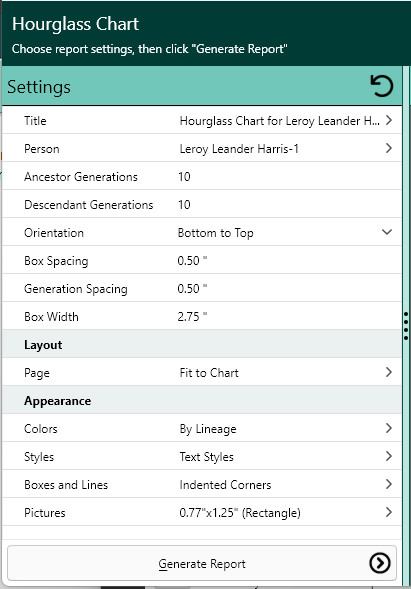Edit the Descendant Generations value 10

(184, 205)
